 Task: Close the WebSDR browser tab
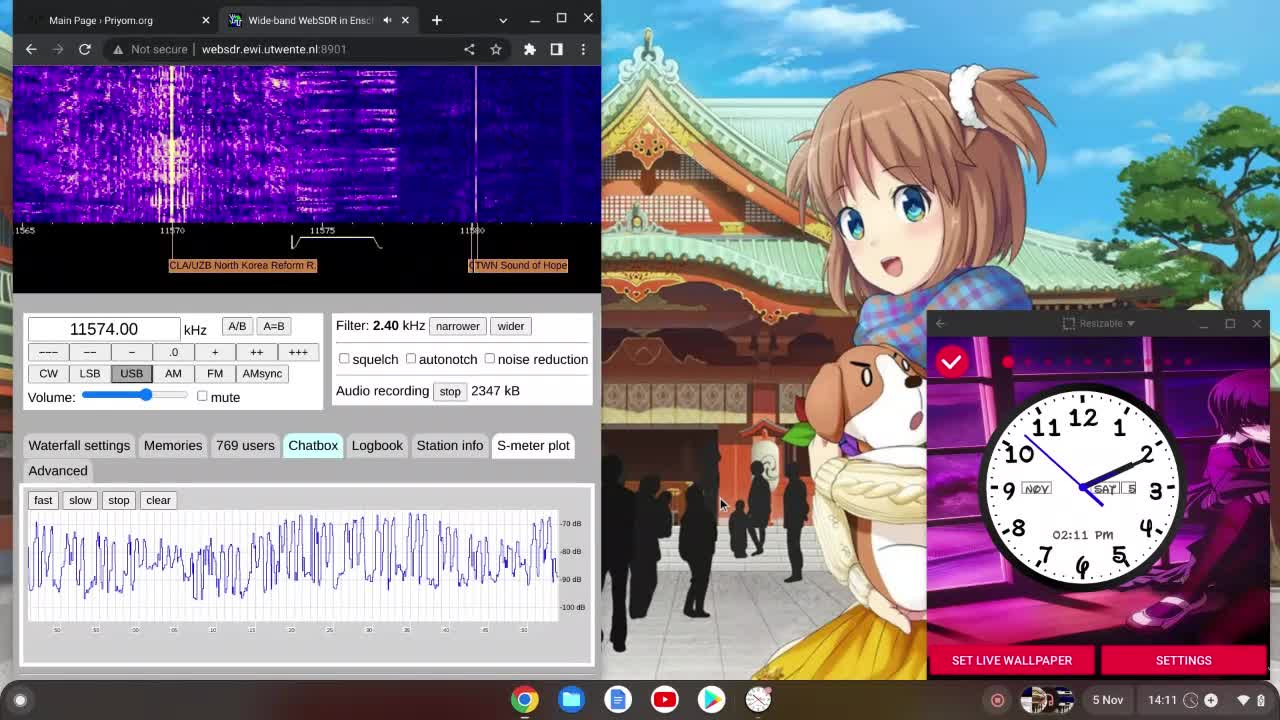tap(405, 20)
